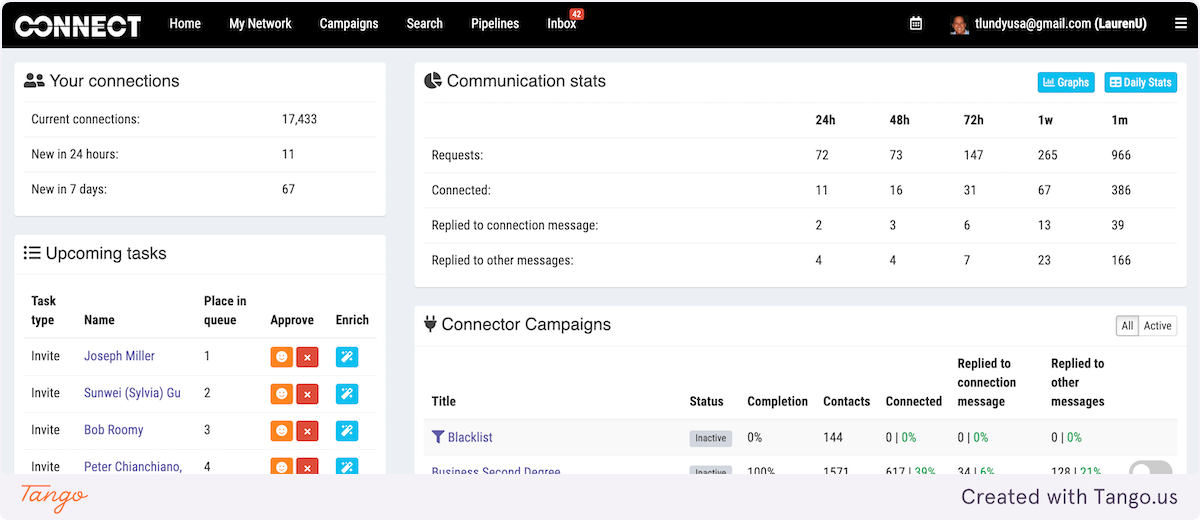
Task: Open the Campaigns menu in the navbar
Action: pyautogui.click(x=349, y=24)
